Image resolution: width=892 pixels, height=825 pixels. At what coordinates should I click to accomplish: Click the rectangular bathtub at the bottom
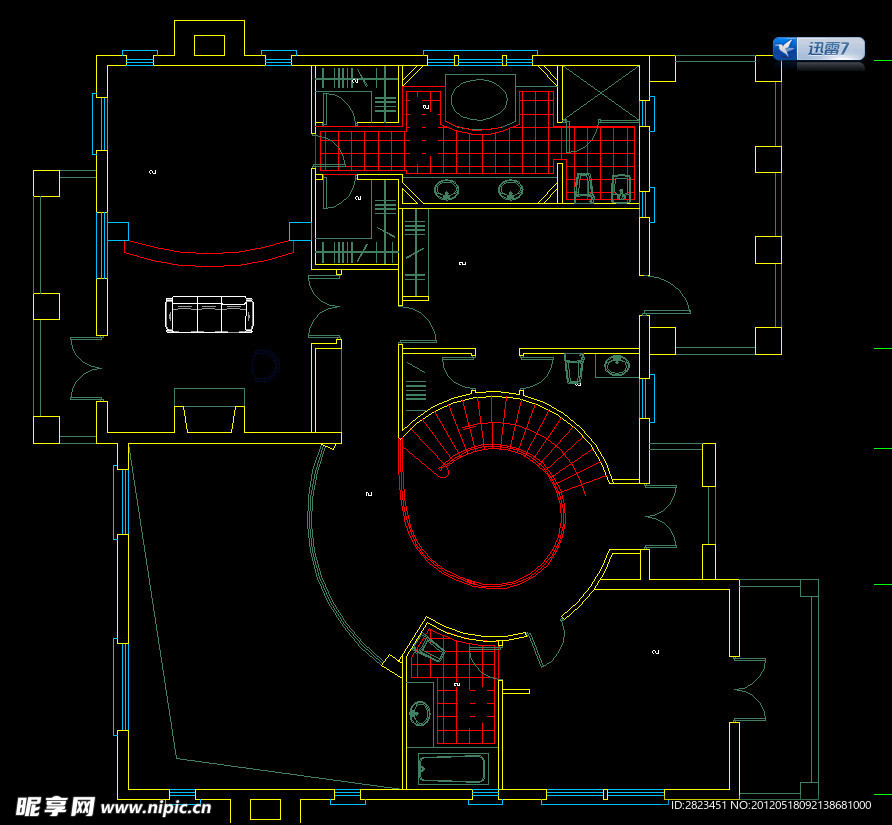coord(451,770)
